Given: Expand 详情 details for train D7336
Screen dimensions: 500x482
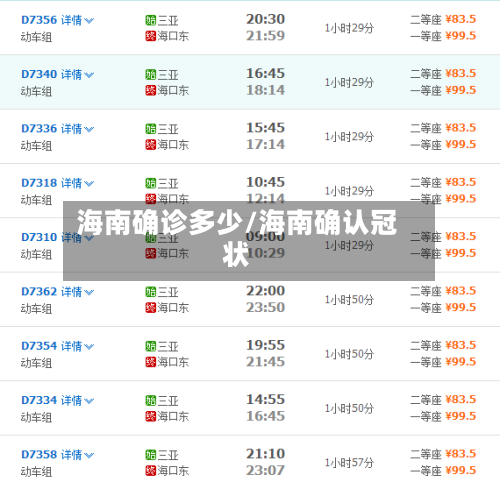Looking at the screenshot, I should point(77,129).
